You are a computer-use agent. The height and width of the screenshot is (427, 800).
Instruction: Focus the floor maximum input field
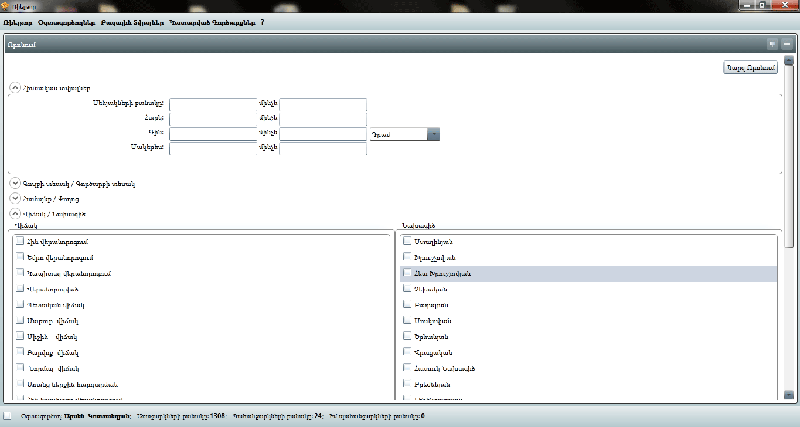click(x=323, y=119)
